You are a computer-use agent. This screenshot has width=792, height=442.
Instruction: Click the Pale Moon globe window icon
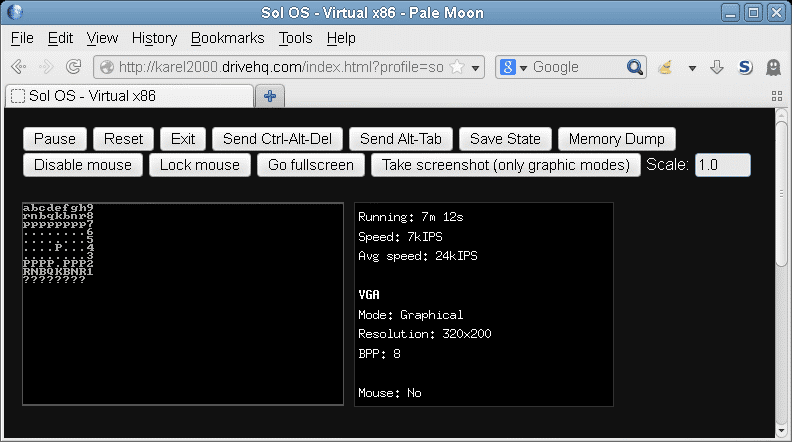click(15, 12)
